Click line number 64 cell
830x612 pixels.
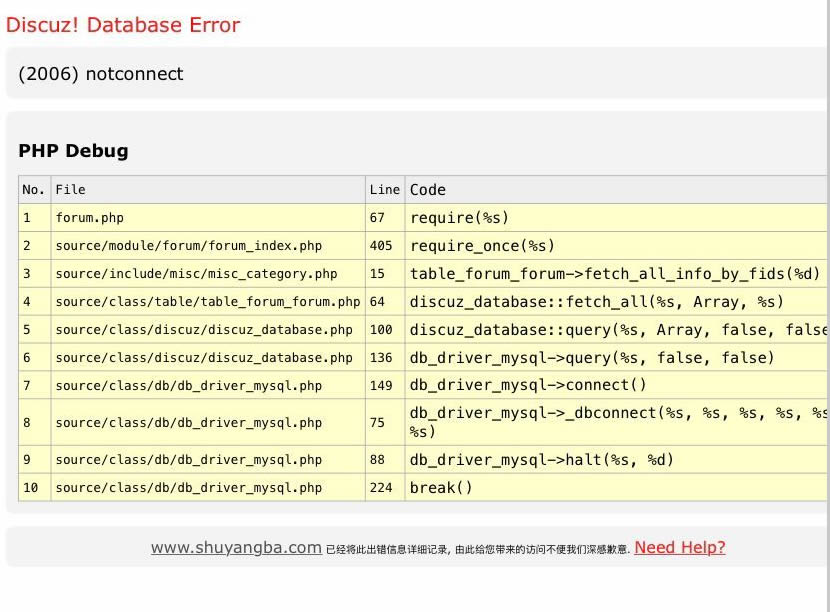coord(385,302)
